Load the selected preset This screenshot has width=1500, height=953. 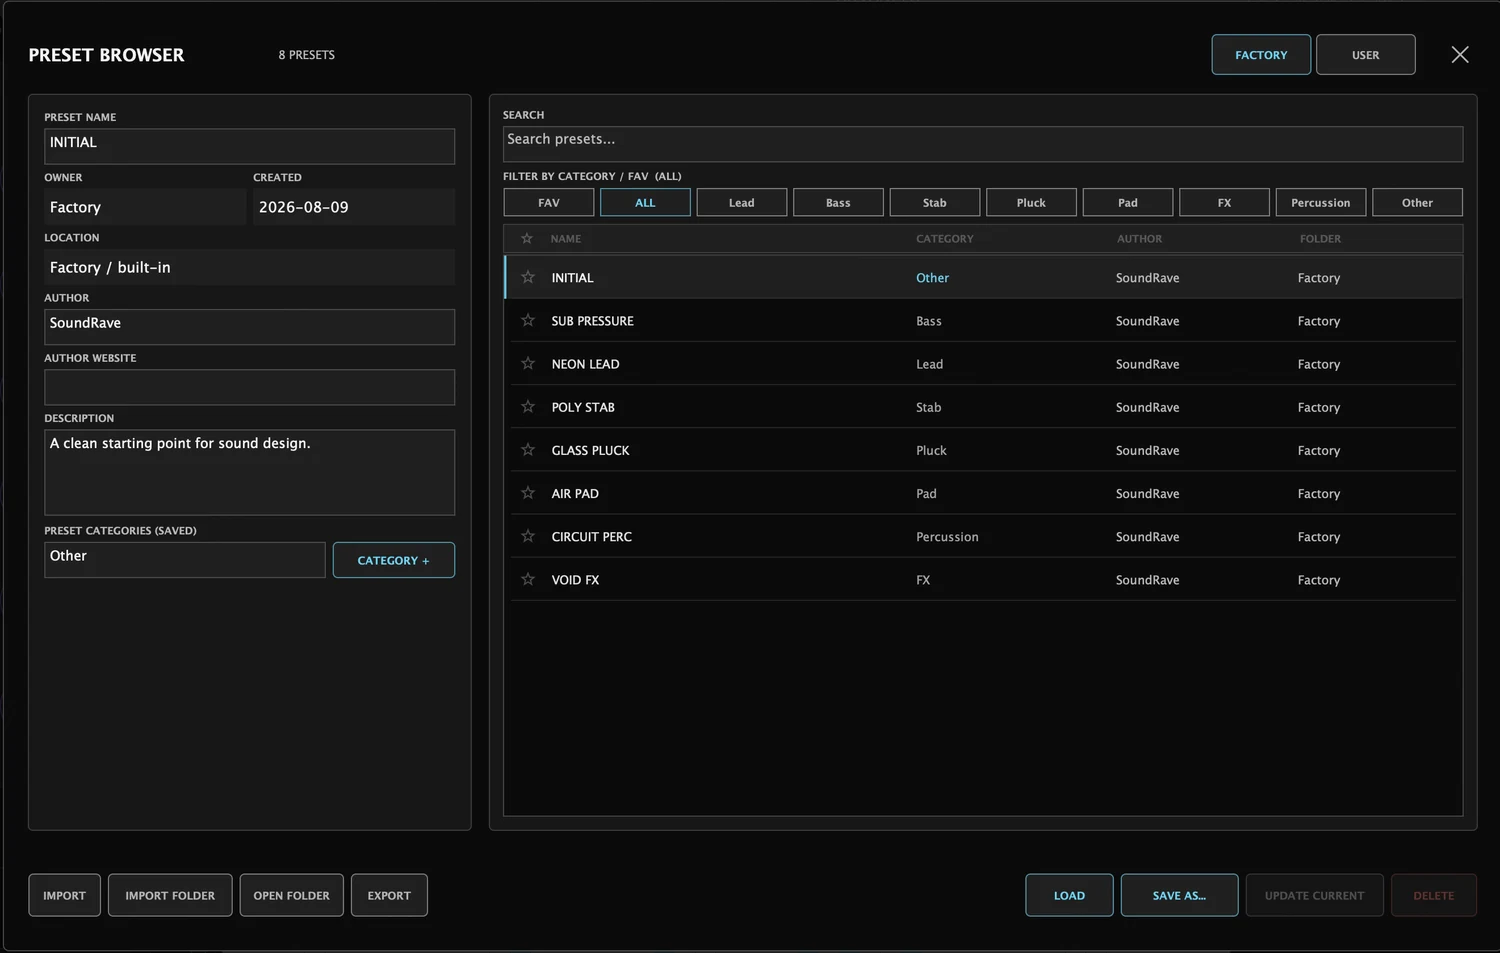(1069, 895)
